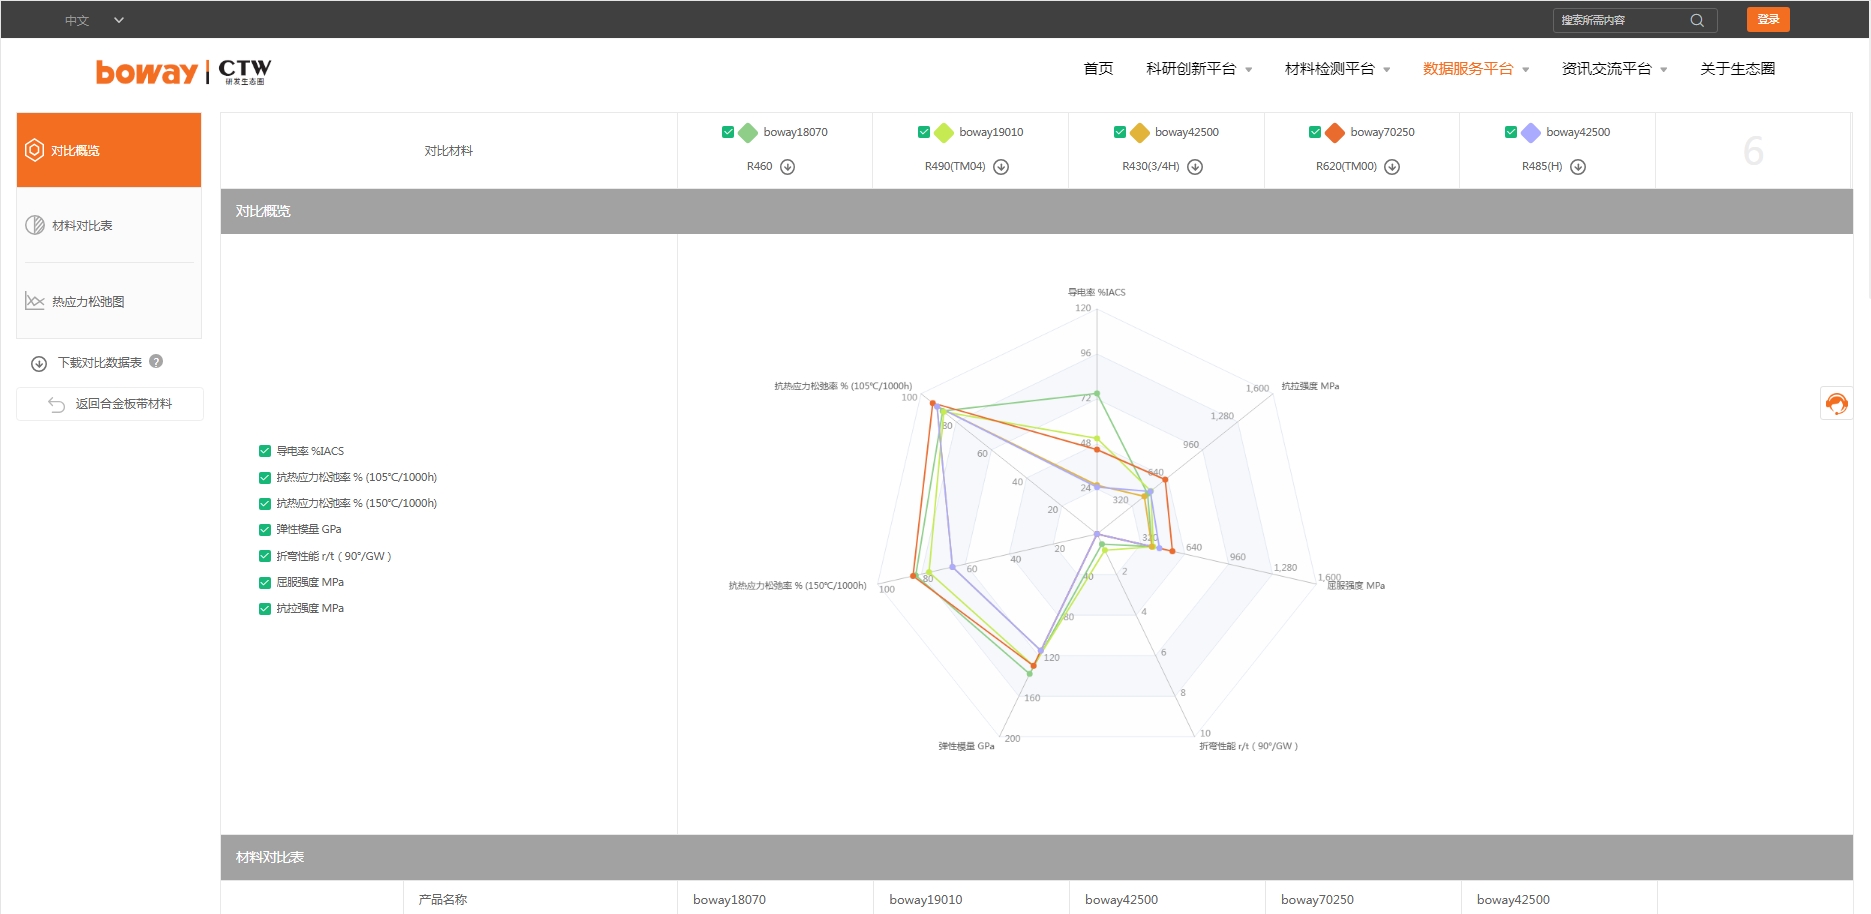The height and width of the screenshot is (914, 1871).
Task: Click 下载对比数据表 link
Action: (x=100, y=363)
